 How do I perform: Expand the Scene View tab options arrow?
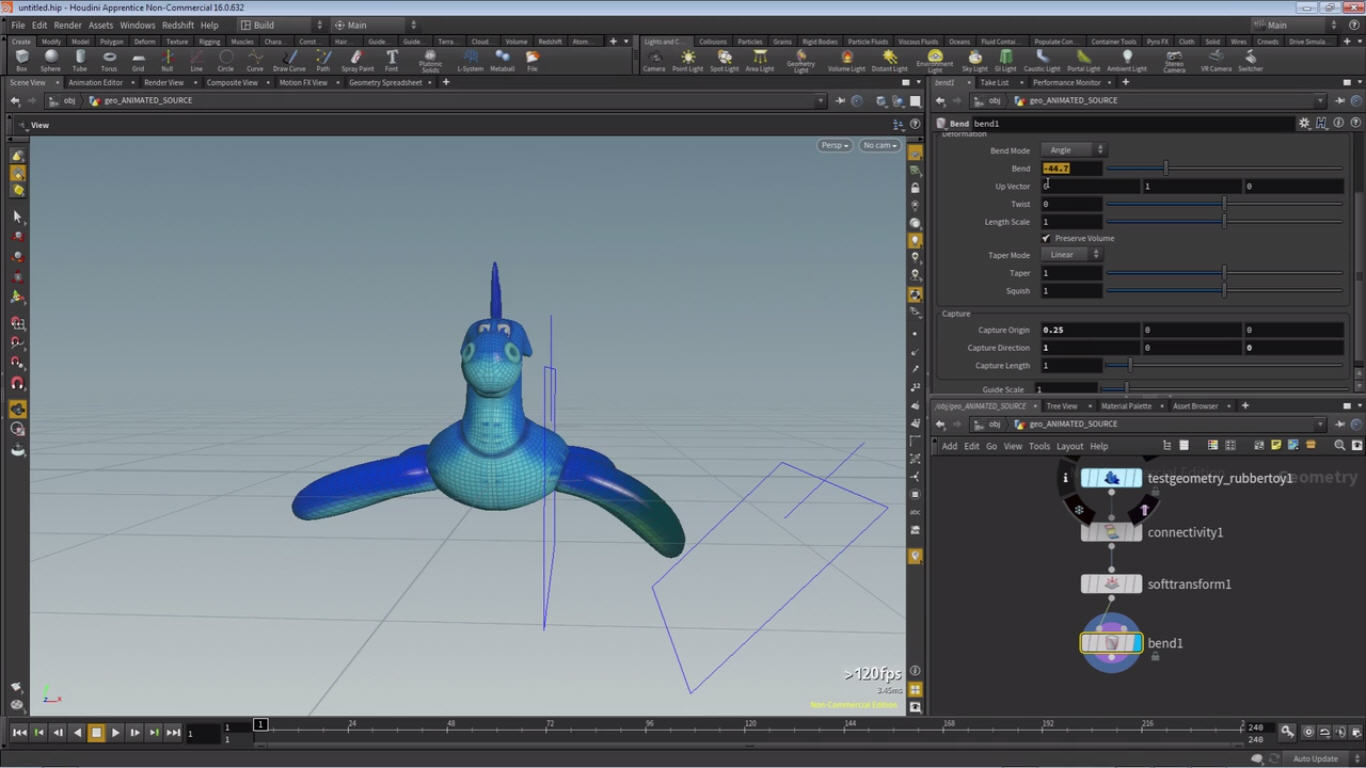pos(57,82)
